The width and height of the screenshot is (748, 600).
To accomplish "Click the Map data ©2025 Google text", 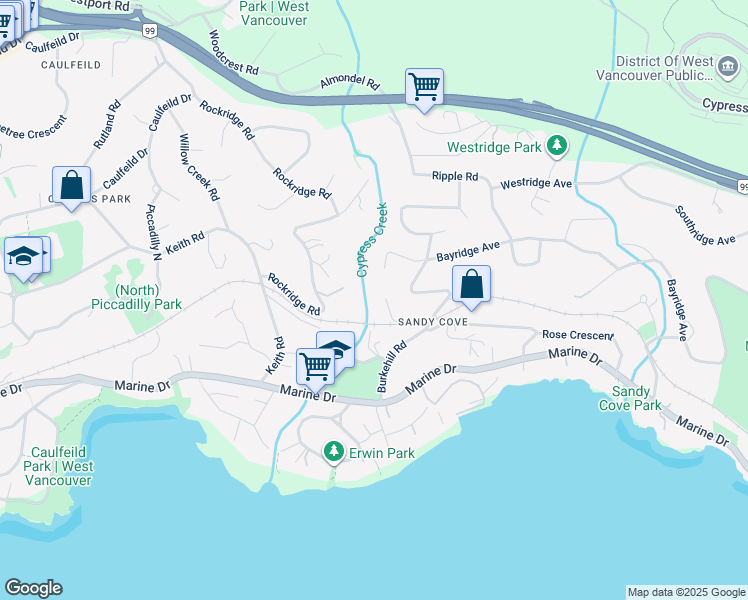I will 686,593.
